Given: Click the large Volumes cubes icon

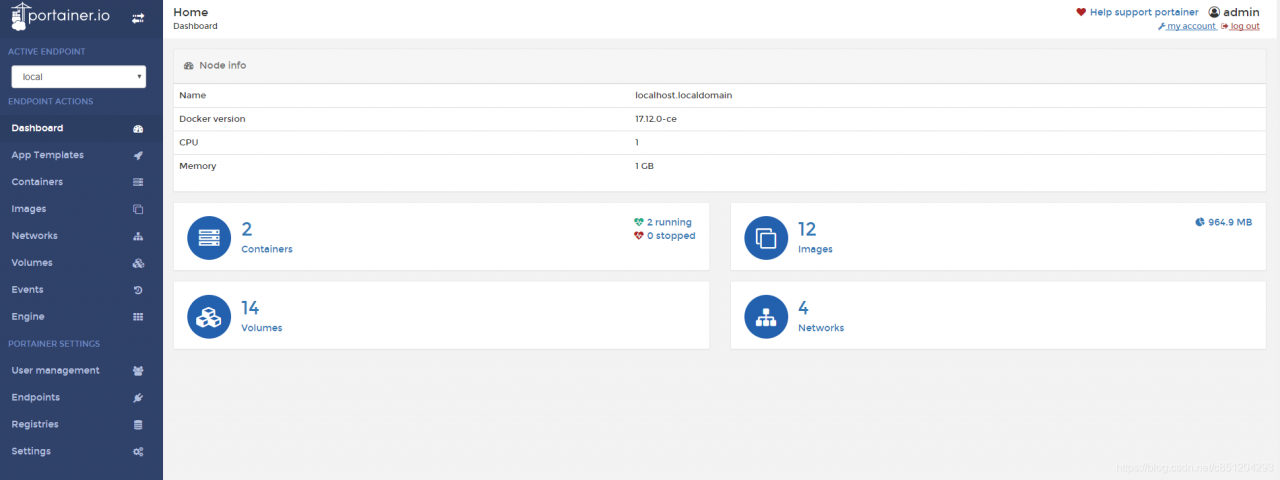Looking at the screenshot, I should pos(209,317).
